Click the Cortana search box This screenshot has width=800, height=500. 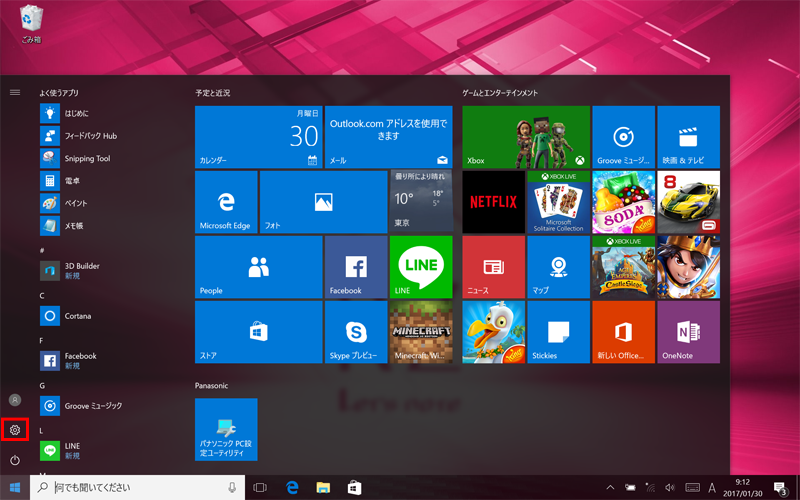[x=137, y=488]
